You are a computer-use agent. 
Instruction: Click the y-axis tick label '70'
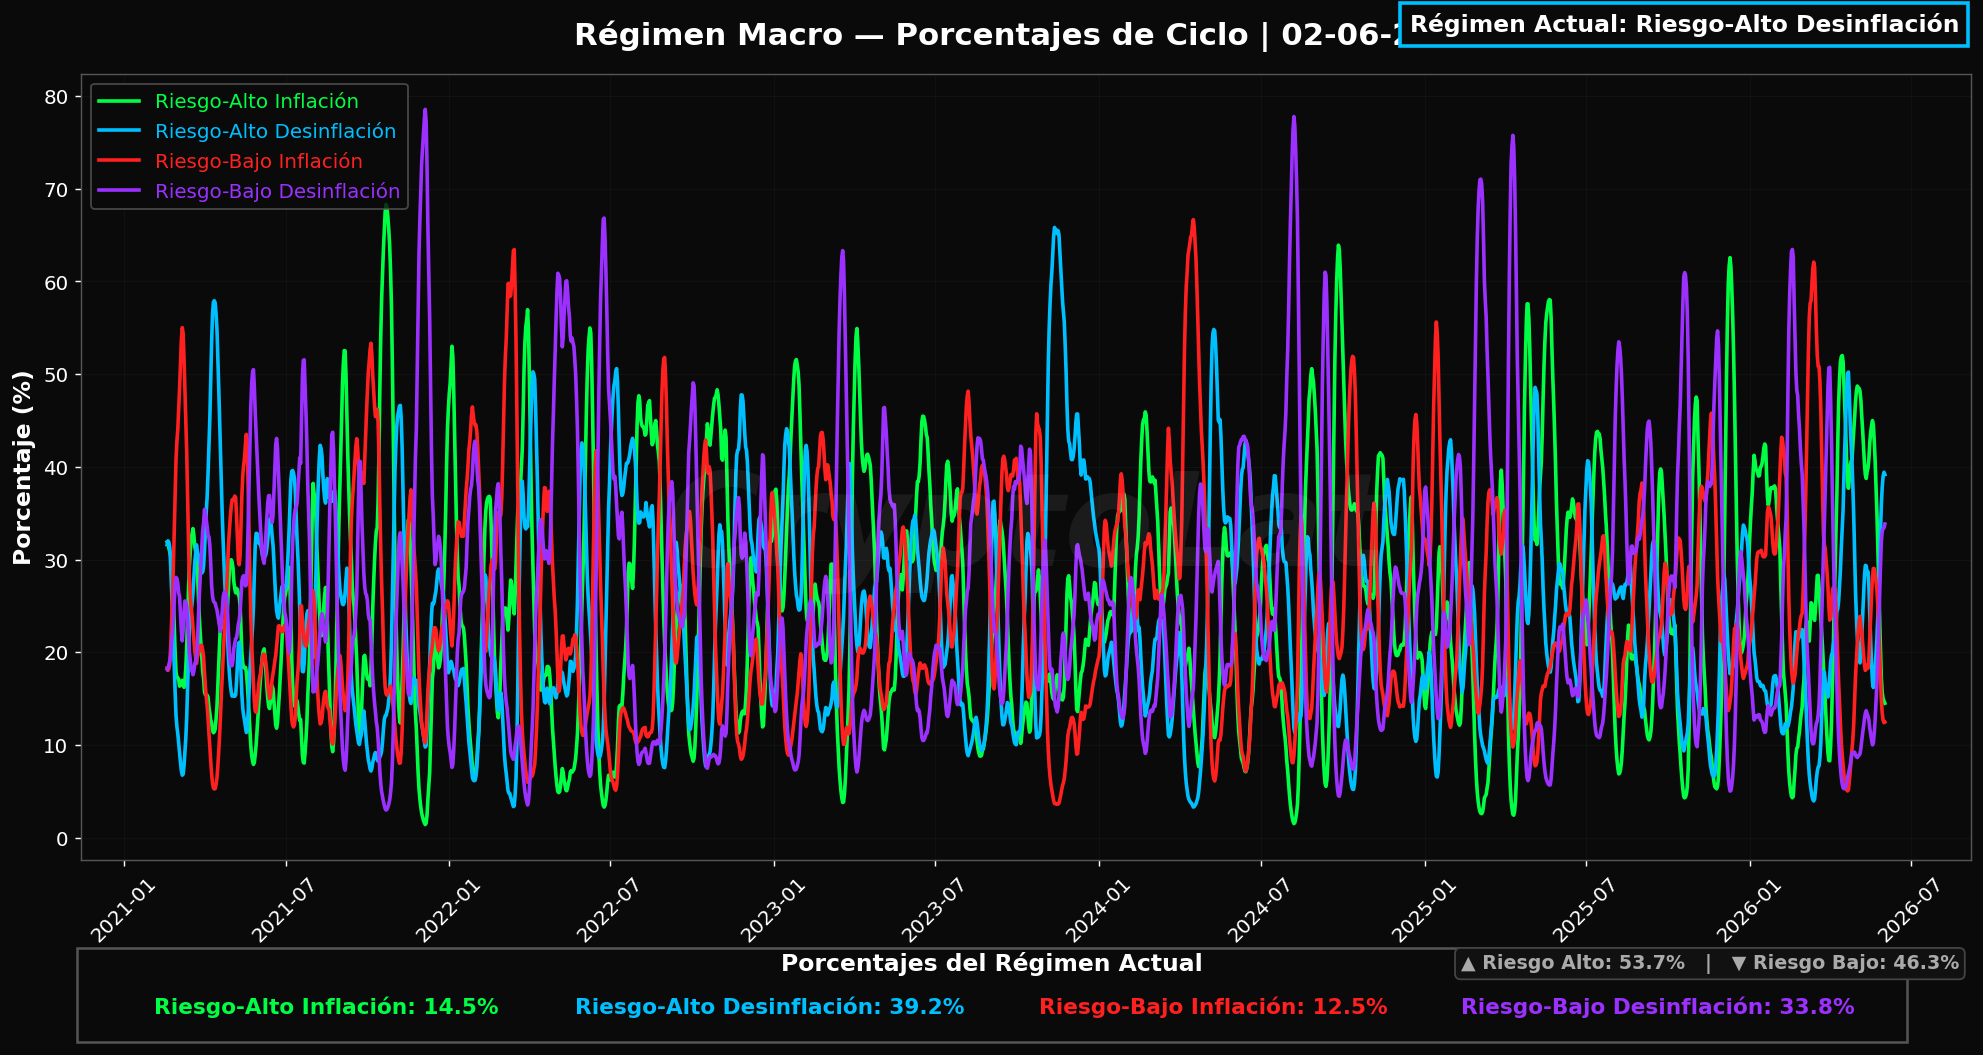pyautogui.click(x=56, y=190)
